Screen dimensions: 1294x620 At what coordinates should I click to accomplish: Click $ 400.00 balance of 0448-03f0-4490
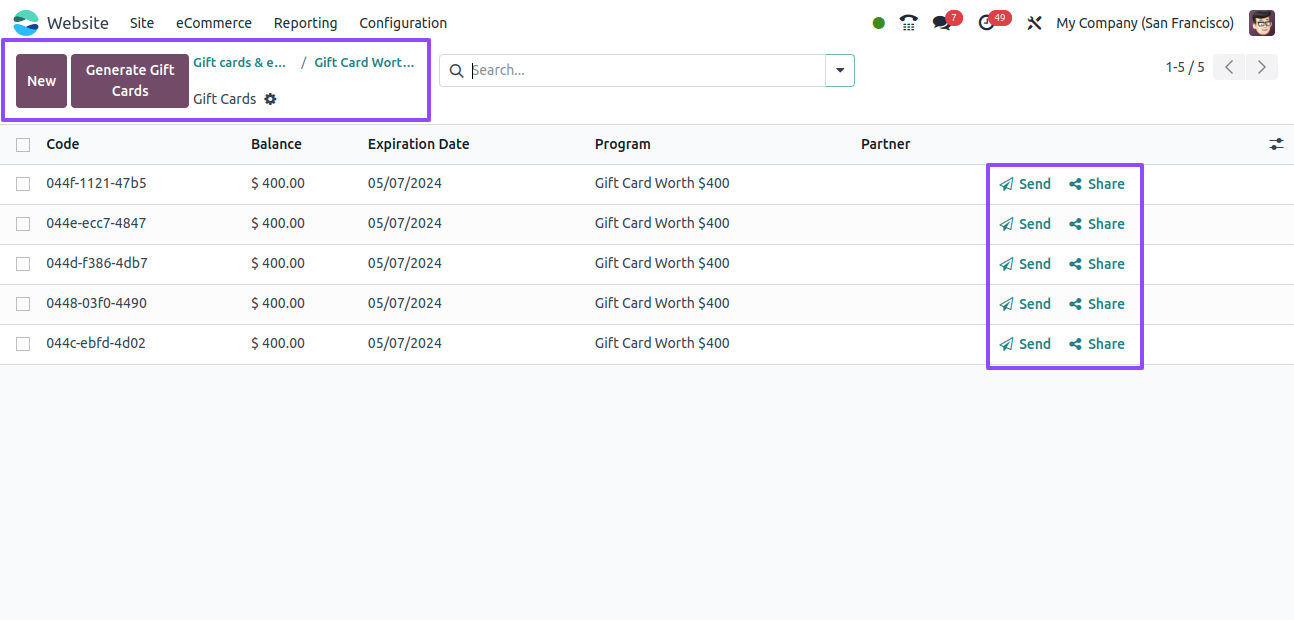tap(278, 304)
